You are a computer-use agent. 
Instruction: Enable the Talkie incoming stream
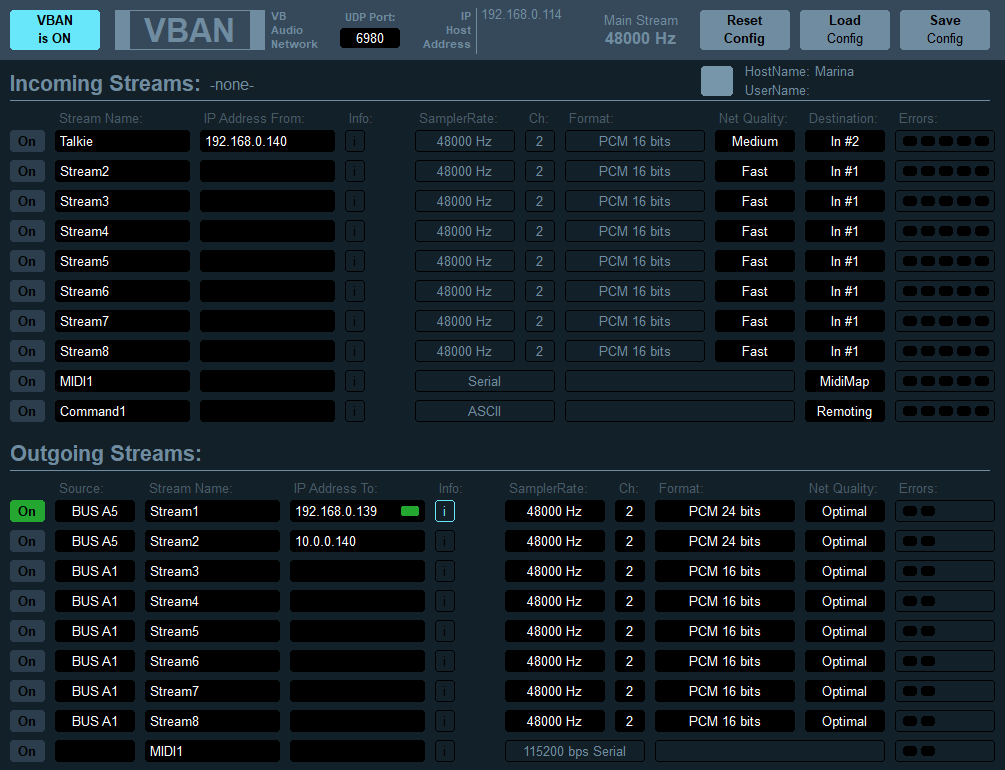click(x=27, y=141)
